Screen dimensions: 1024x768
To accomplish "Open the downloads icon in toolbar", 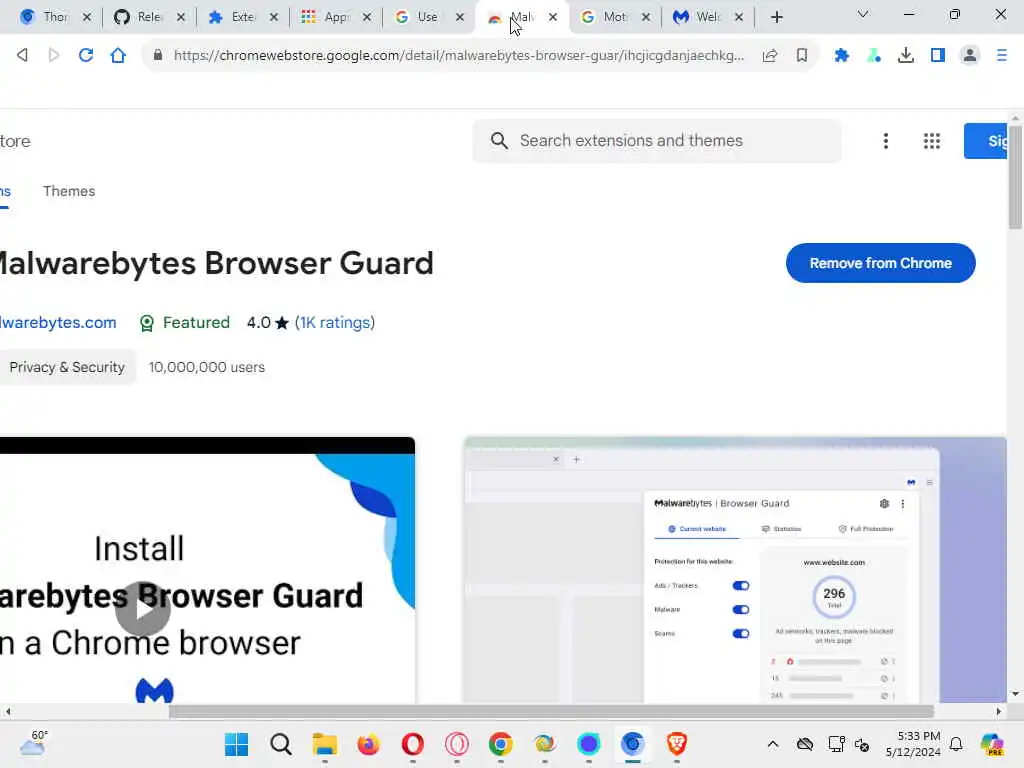I will click(906, 56).
